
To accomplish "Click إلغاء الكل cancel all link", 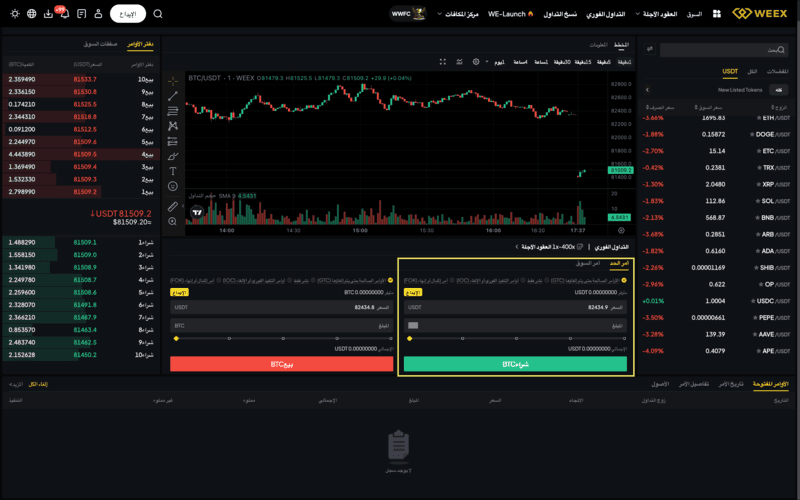I will click(x=38, y=384).
